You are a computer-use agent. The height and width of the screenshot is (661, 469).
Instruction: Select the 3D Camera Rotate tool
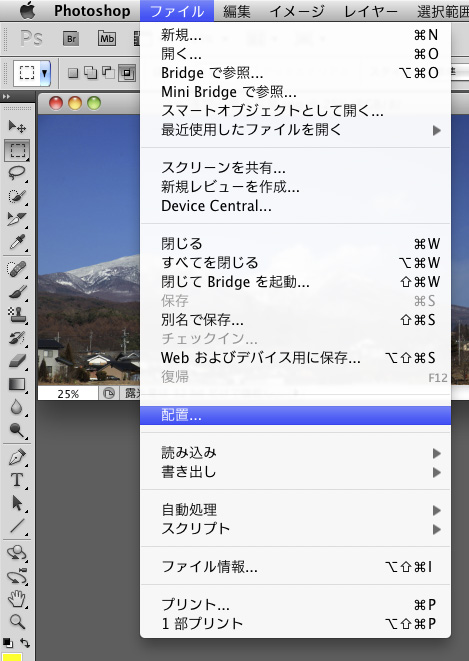(17, 576)
